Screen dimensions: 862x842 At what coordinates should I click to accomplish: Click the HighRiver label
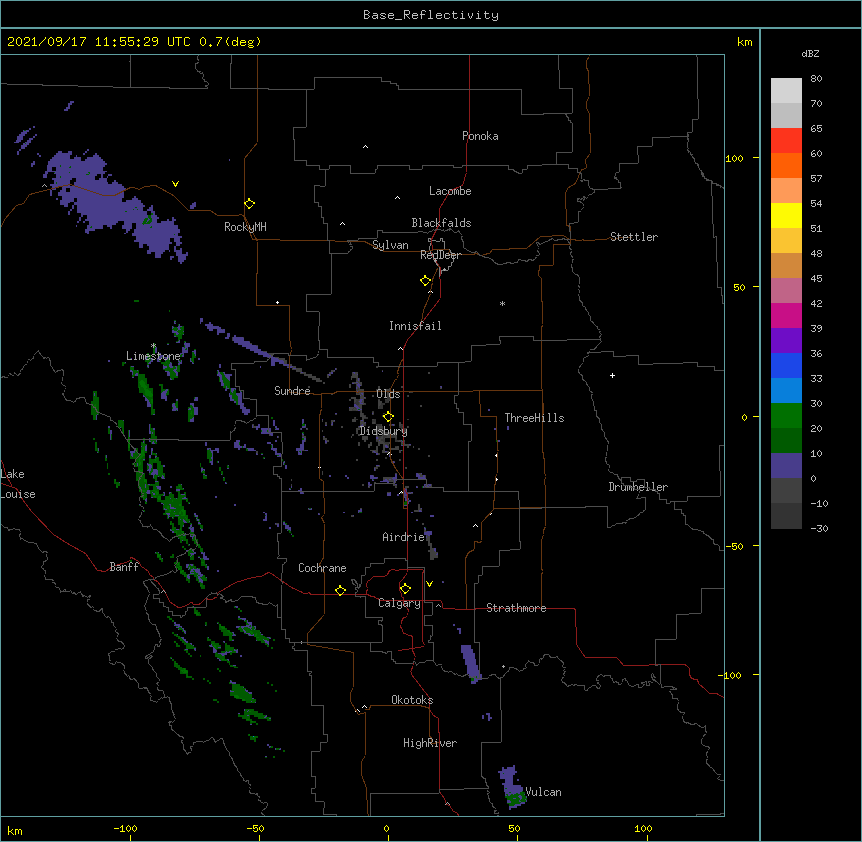(x=430, y=743)
